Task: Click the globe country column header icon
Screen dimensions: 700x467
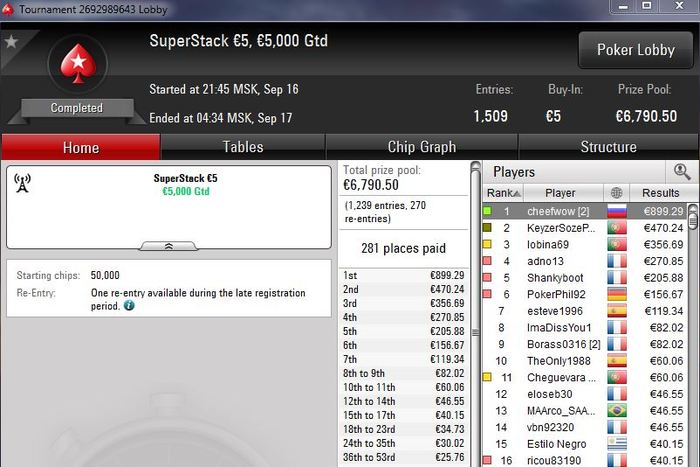Action: (x=617, y=193)
